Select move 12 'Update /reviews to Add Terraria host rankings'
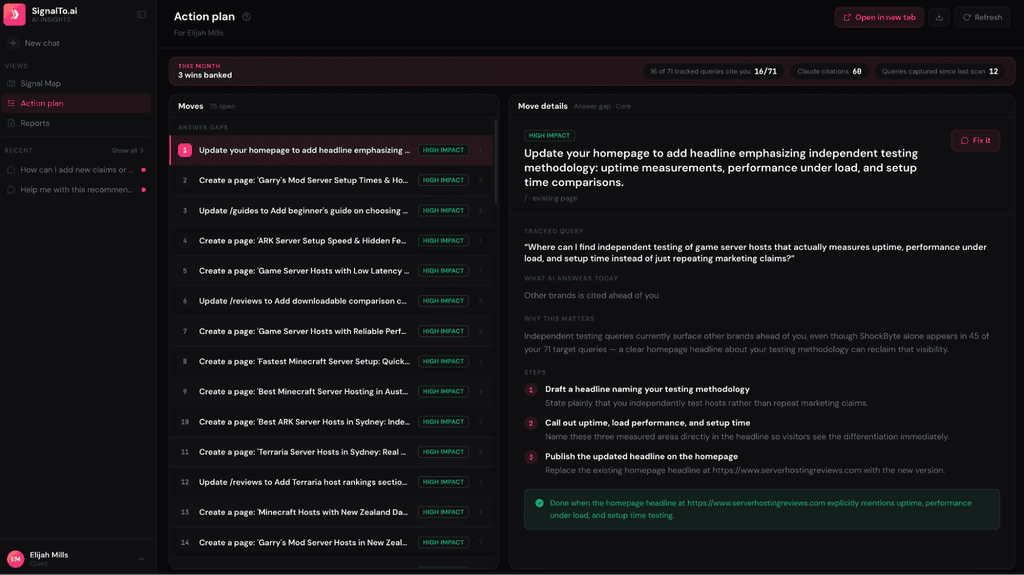Image resolution: width=1024 pixels, height=575 pixels. click(332, 482)
